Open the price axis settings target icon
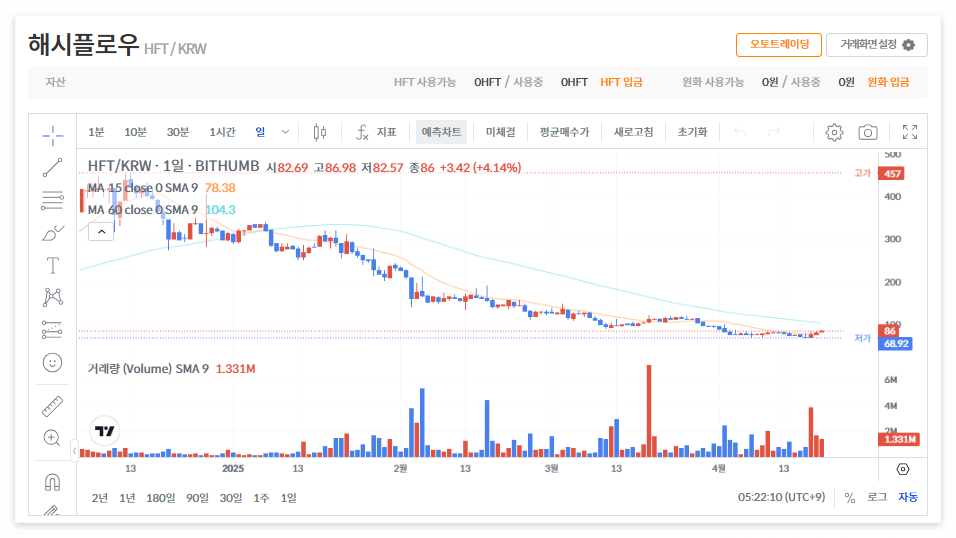The height and width of the screenshot is (538, 956). point(903,469)
